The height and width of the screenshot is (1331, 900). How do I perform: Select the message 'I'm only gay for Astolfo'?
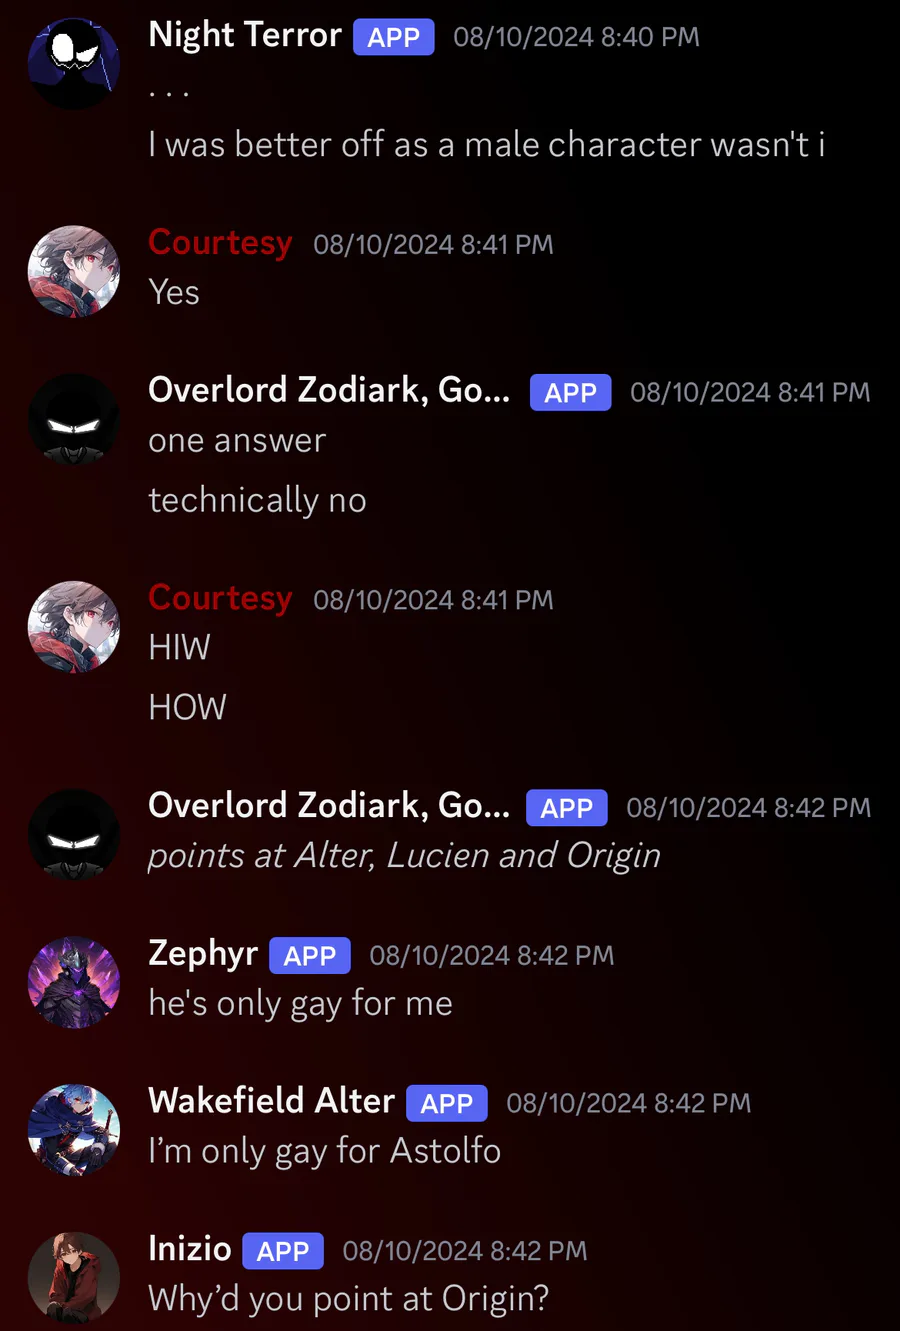(x=325, y=1152)
